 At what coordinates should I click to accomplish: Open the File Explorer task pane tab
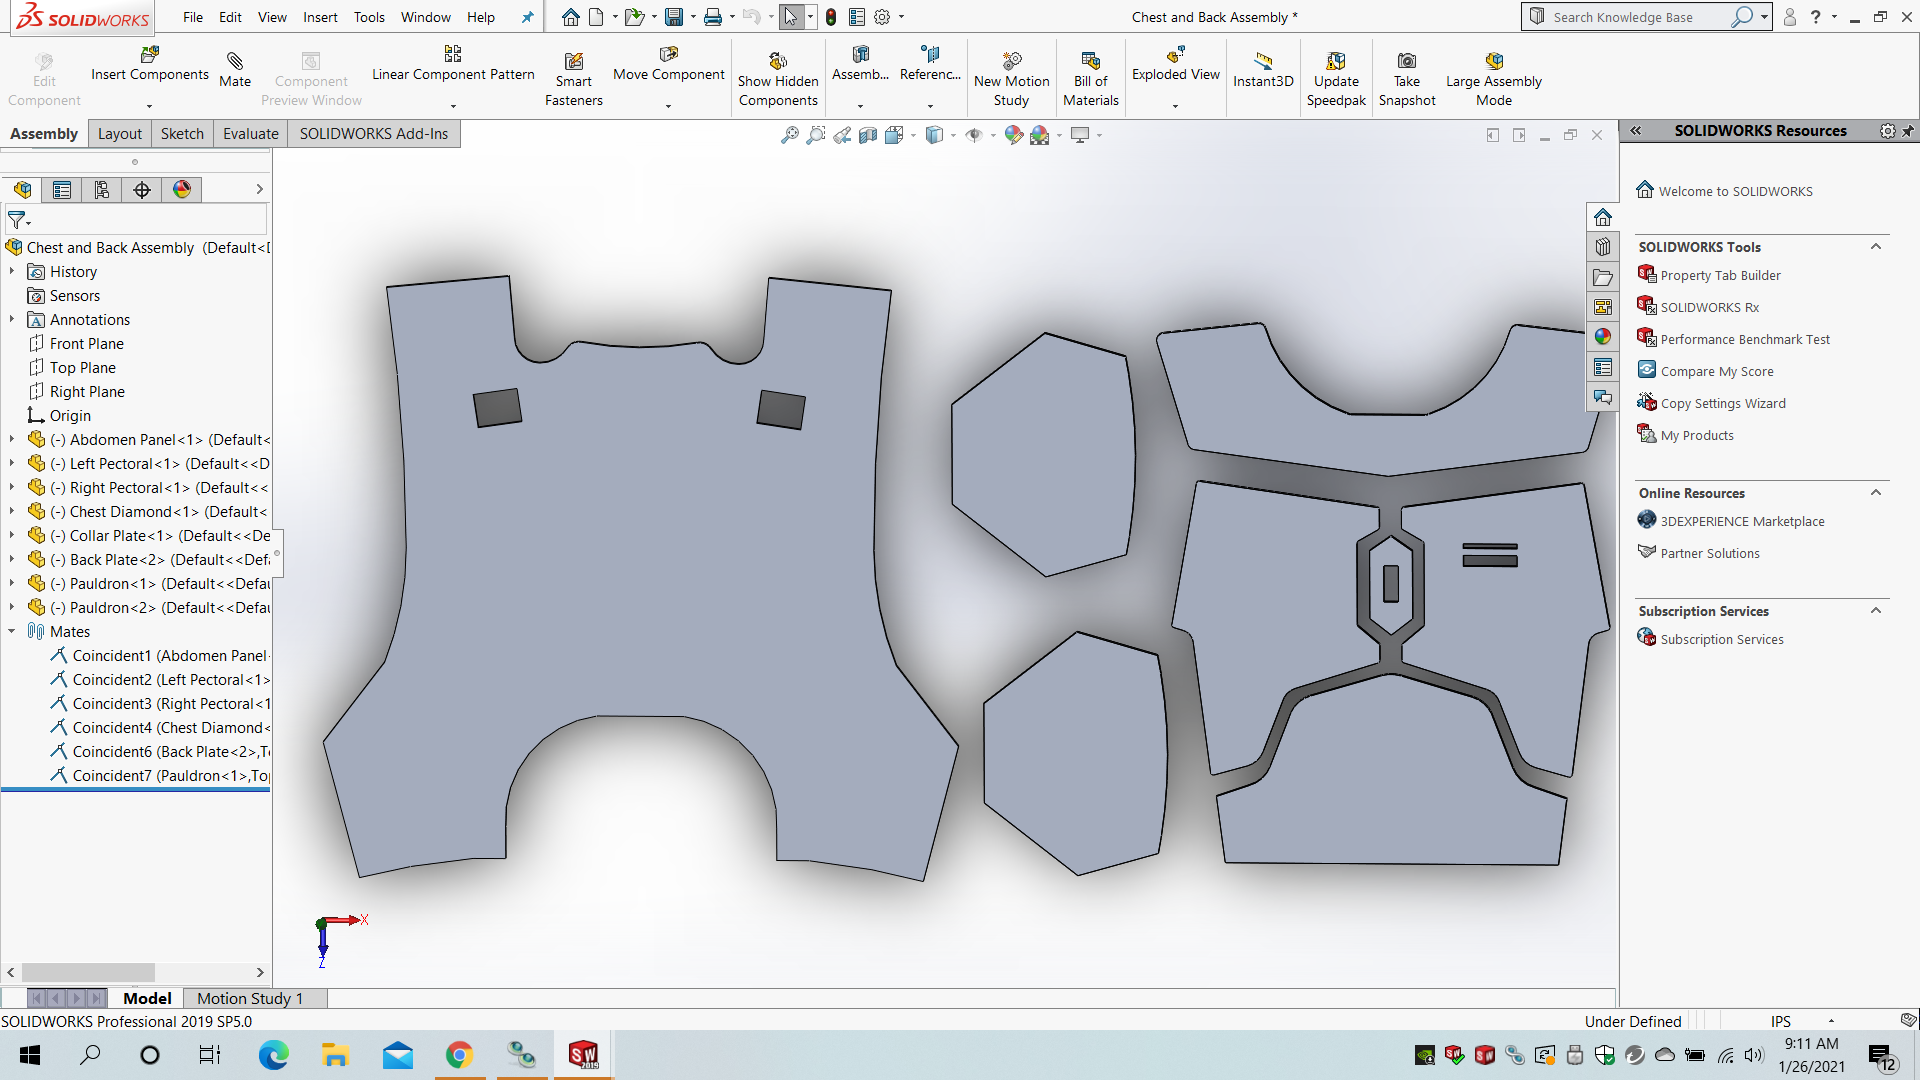[x=1603, y=277]
